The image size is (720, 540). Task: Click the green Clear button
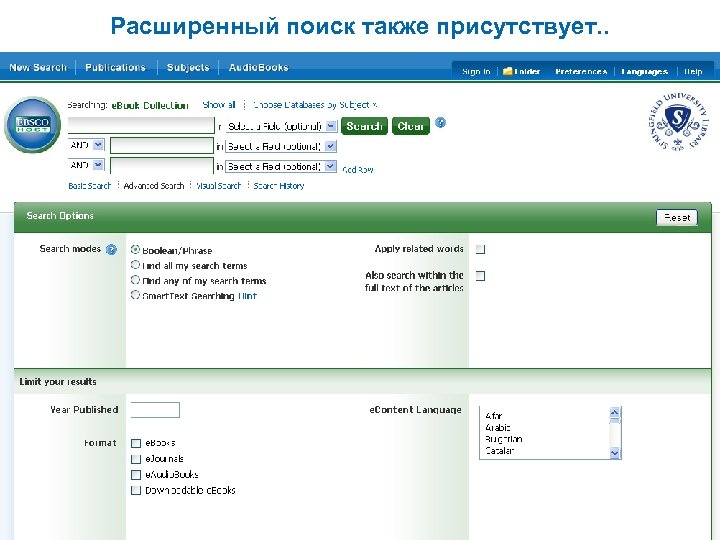411,126
